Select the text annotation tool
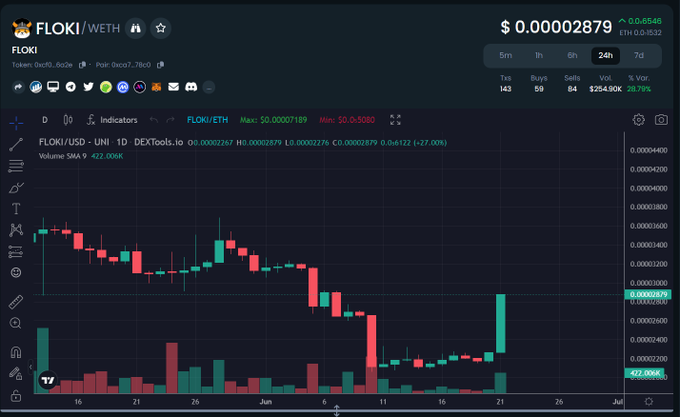The width and height of the screenshot is (680, 417). tap(16, 209)
